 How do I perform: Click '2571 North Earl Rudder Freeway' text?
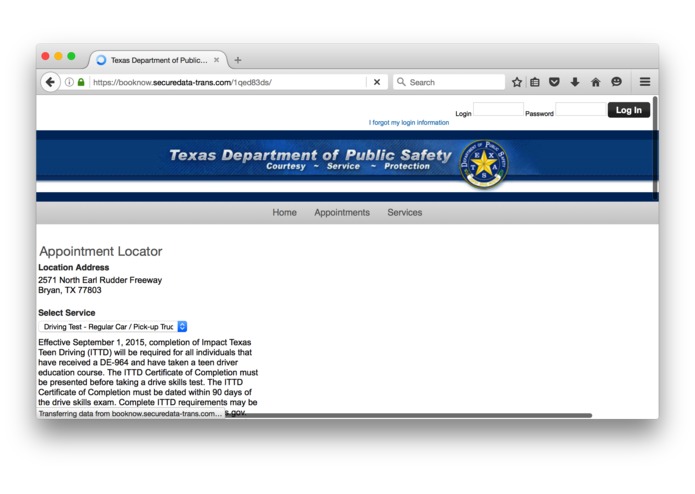100,280
